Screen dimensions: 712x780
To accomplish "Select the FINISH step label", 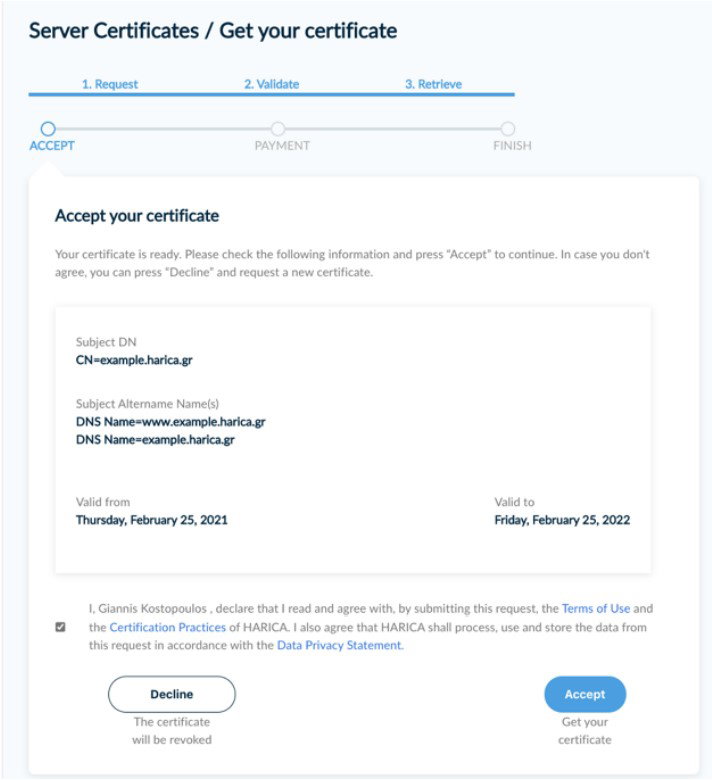I will coord(512,146).
